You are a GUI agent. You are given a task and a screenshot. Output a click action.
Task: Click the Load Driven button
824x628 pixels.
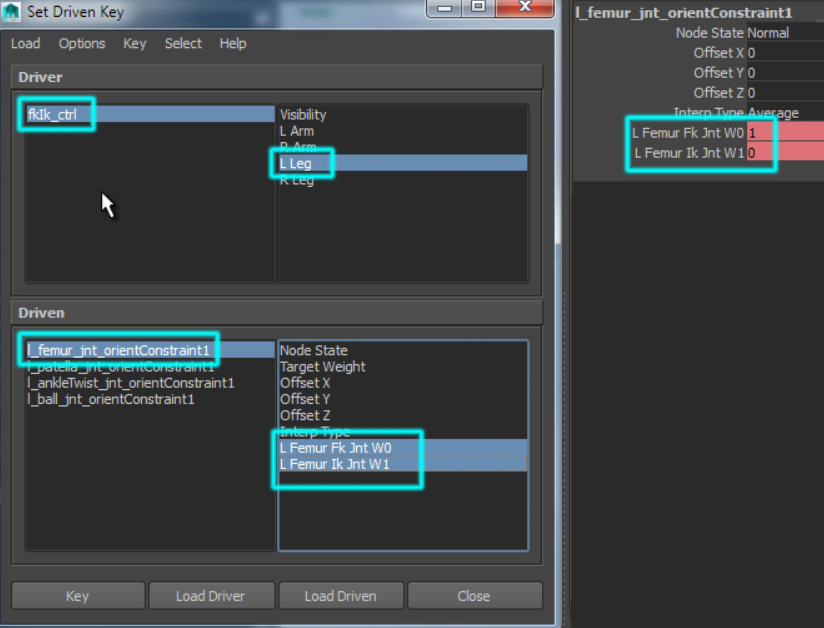341,595
